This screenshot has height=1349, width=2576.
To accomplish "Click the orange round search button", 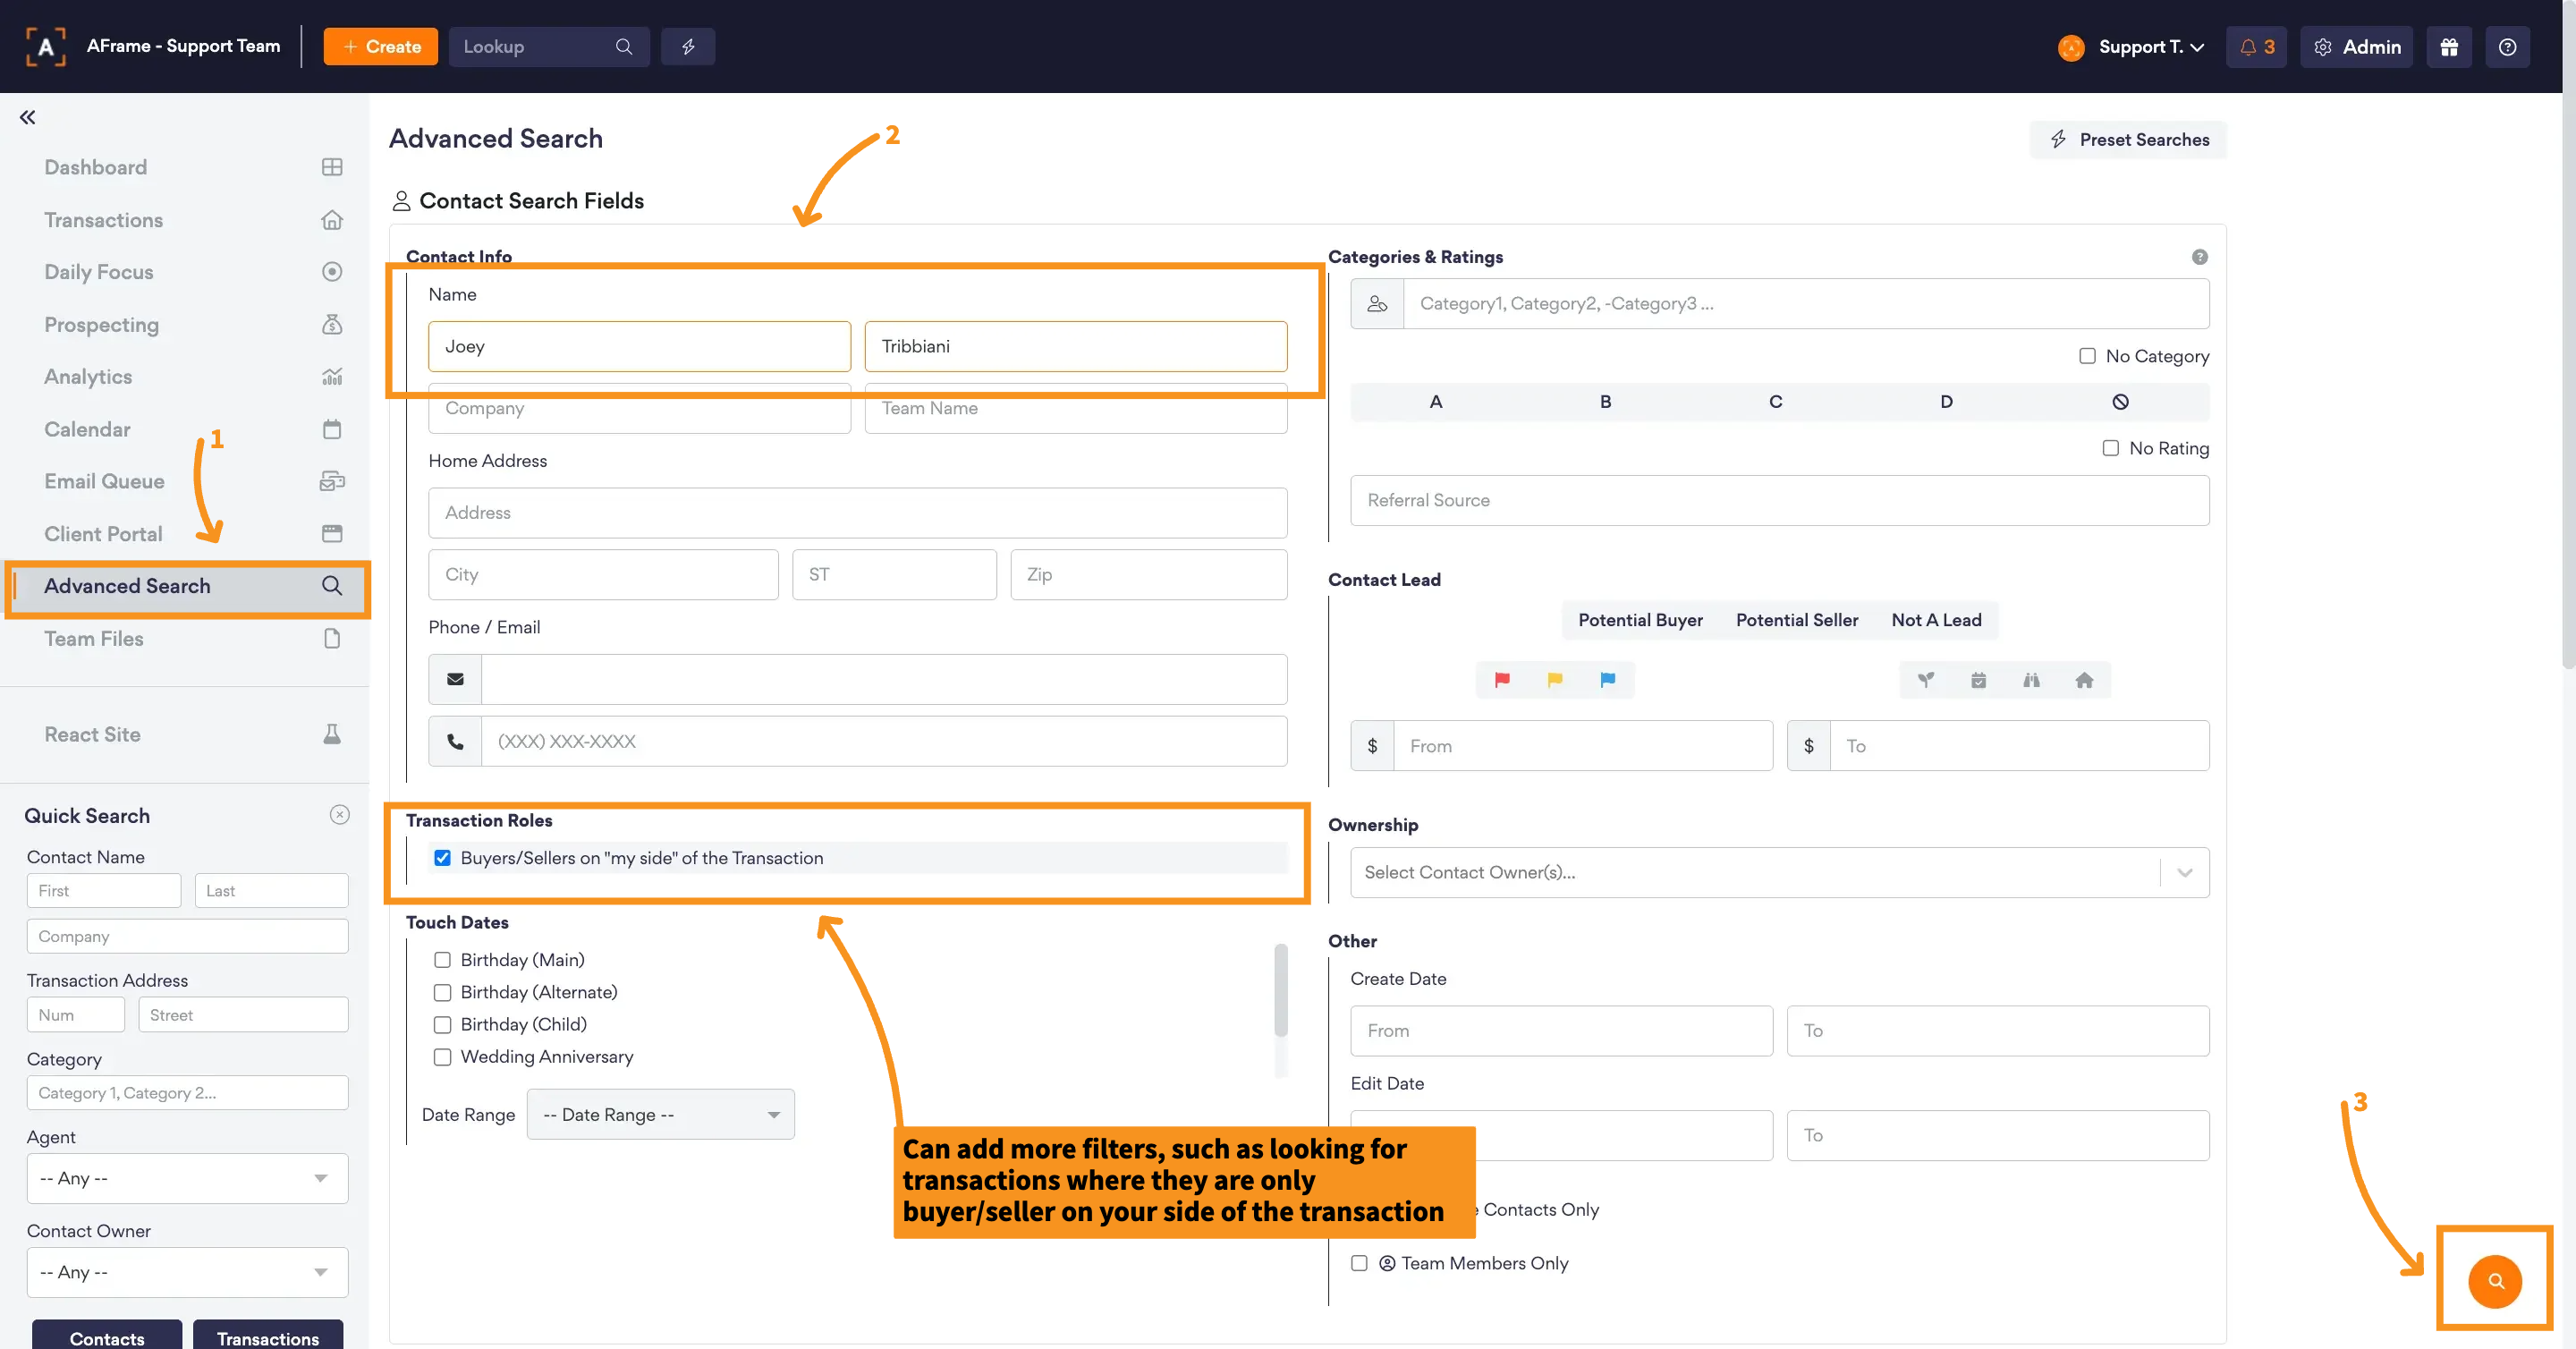I will [x=2495, y=1281].
